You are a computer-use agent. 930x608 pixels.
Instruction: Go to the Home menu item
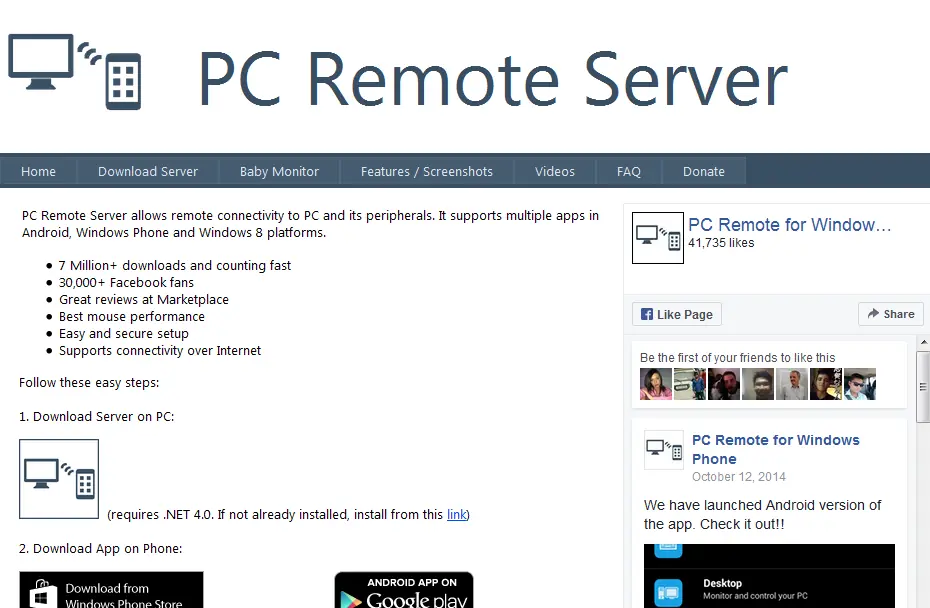tap(39, 171)
